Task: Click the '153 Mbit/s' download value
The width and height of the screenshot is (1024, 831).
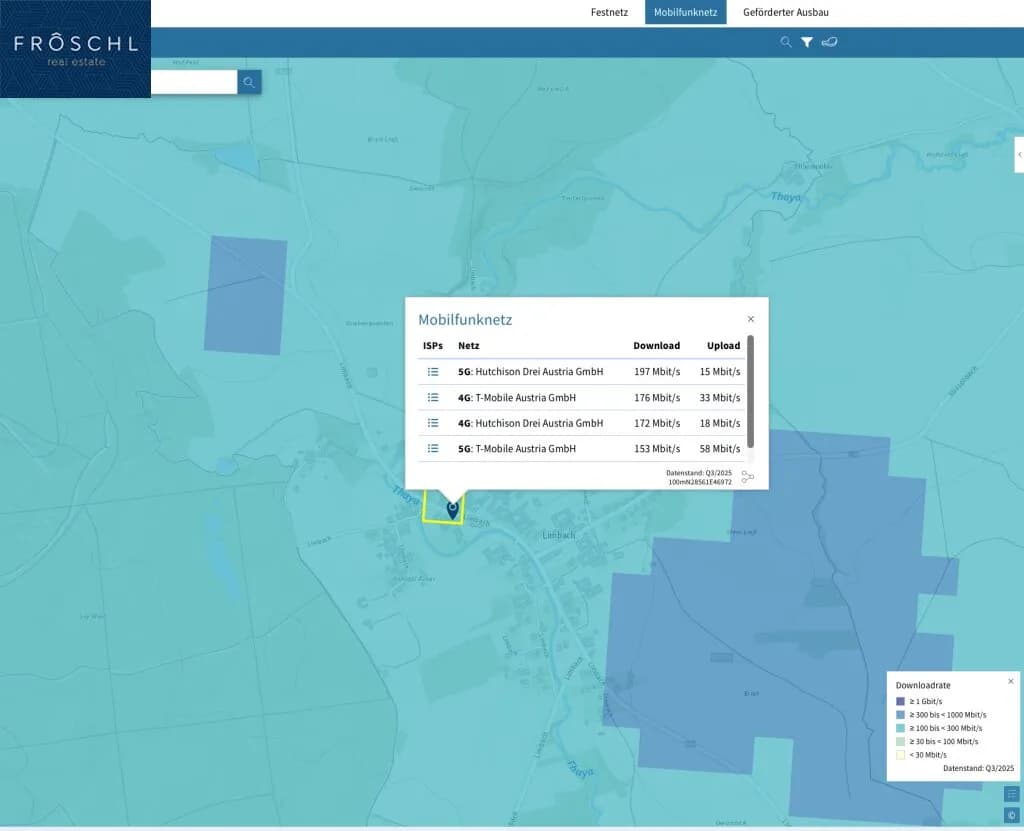Action: [x=657, y=449]
